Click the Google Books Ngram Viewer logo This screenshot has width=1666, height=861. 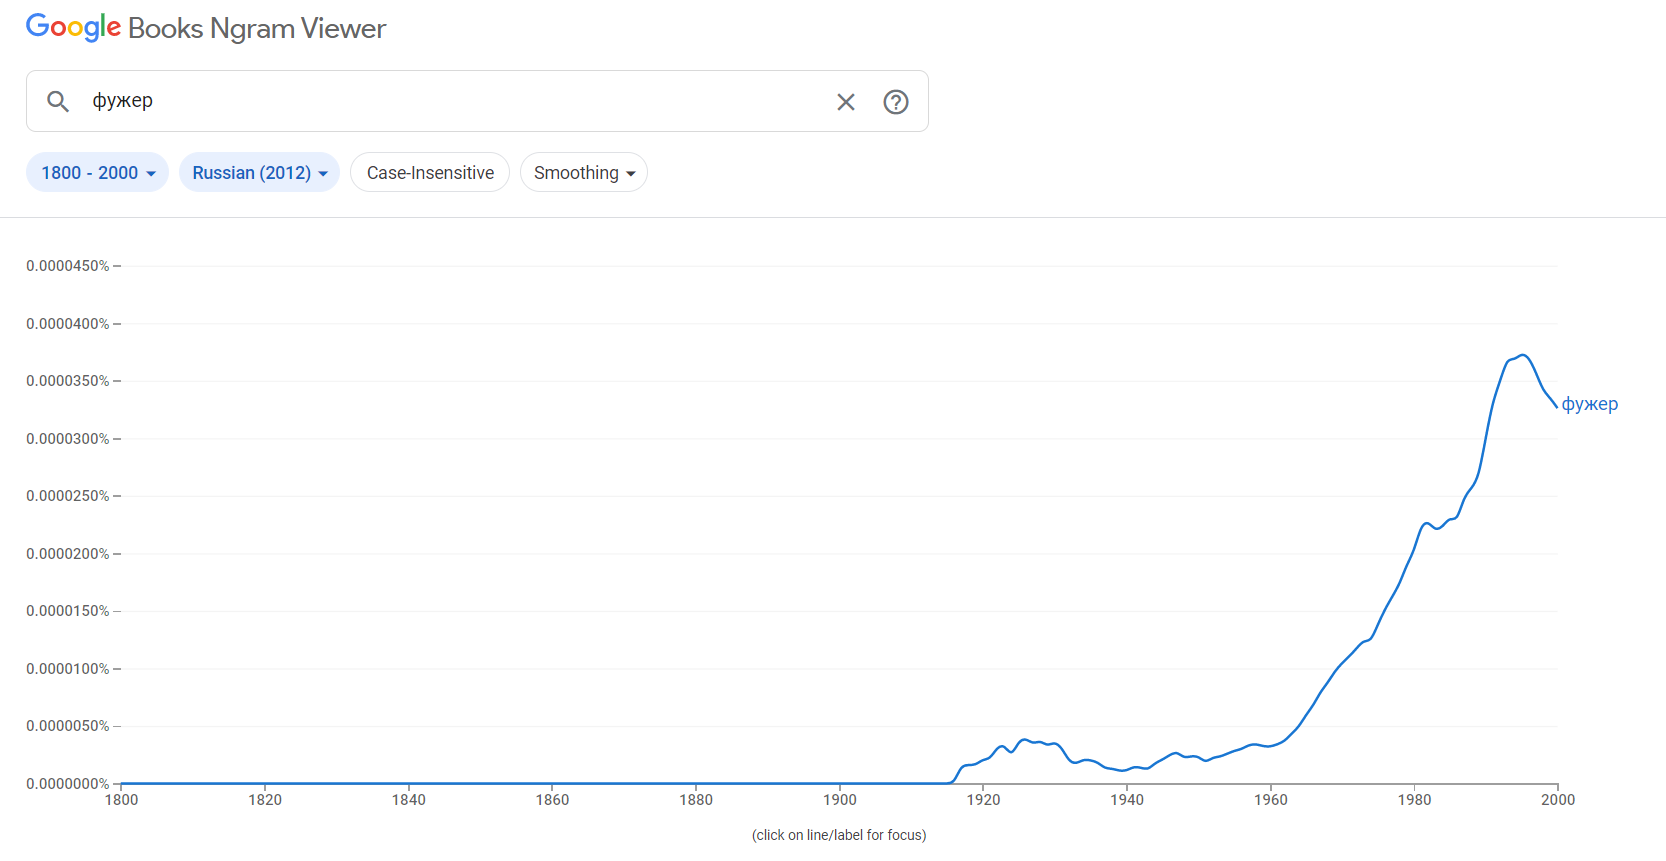click(x=206, y=28)
